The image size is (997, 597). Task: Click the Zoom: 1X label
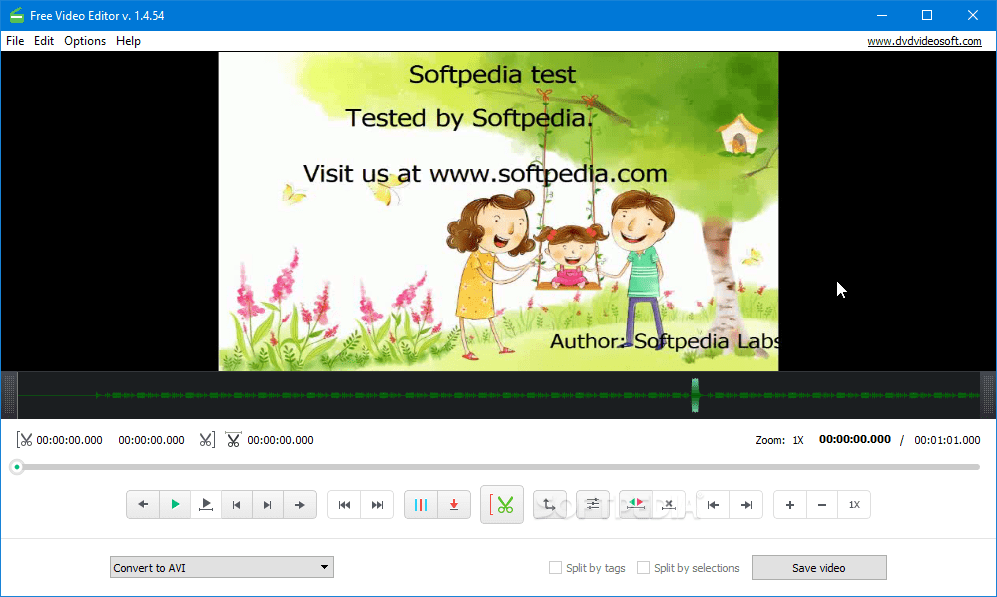click(780, 440)
